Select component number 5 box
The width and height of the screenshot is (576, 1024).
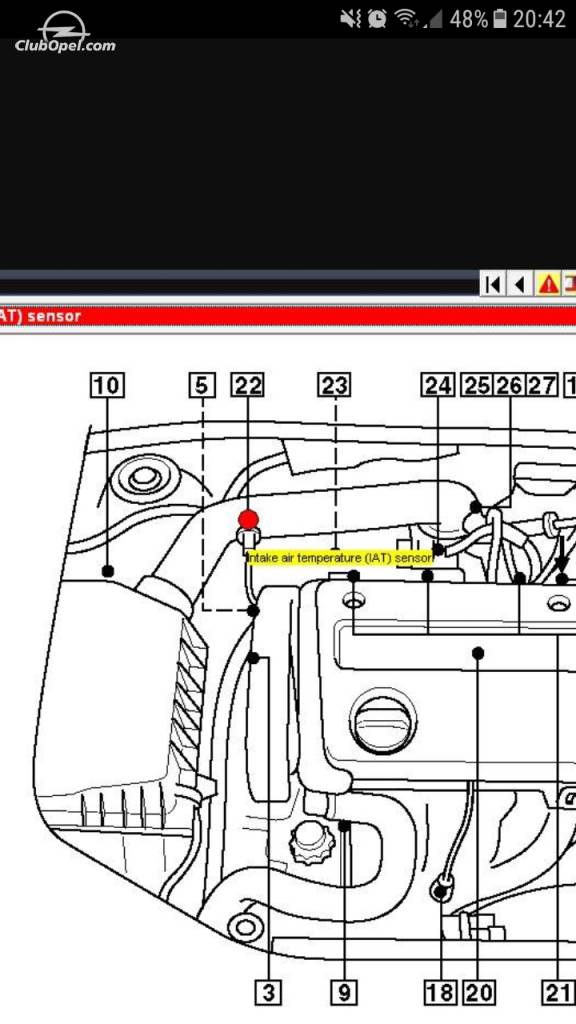point(202,385)
